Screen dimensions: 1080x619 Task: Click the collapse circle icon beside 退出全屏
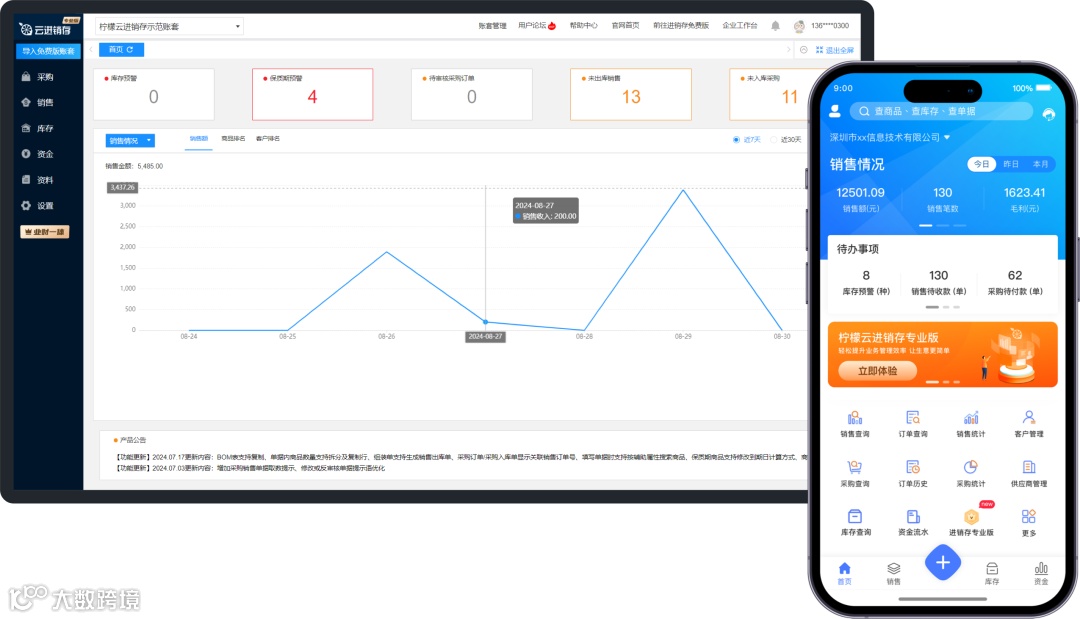pos(803,50)
